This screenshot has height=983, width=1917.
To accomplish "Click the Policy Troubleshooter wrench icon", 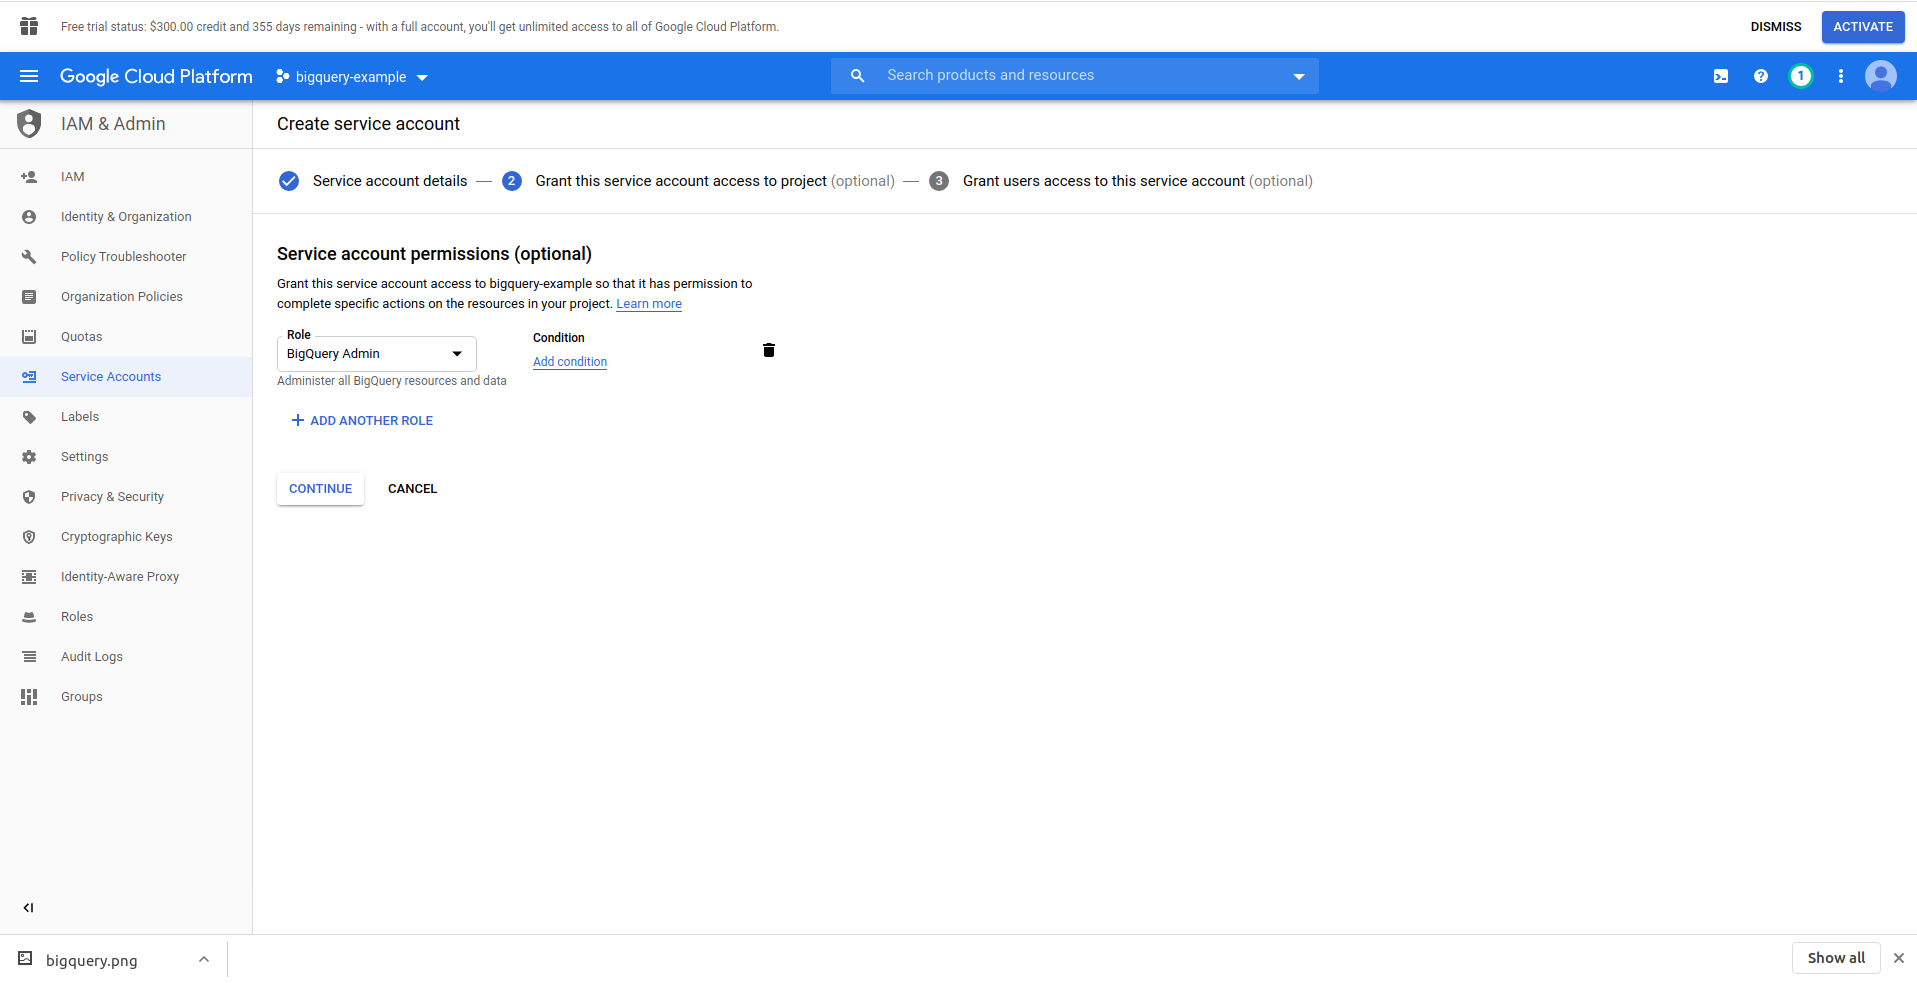I will pyautogui.click(x=29, y=257).
